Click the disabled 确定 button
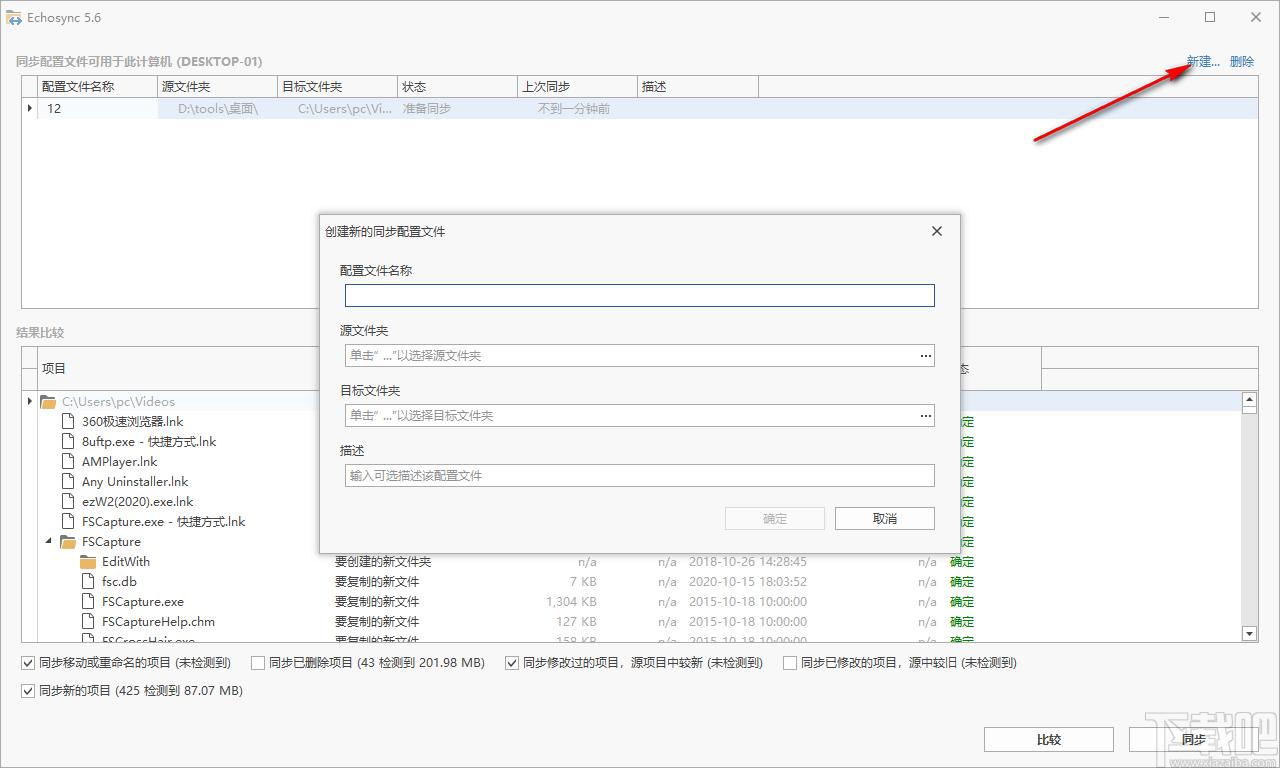This screenshot has height=768, width=1280. click(775, 518)
